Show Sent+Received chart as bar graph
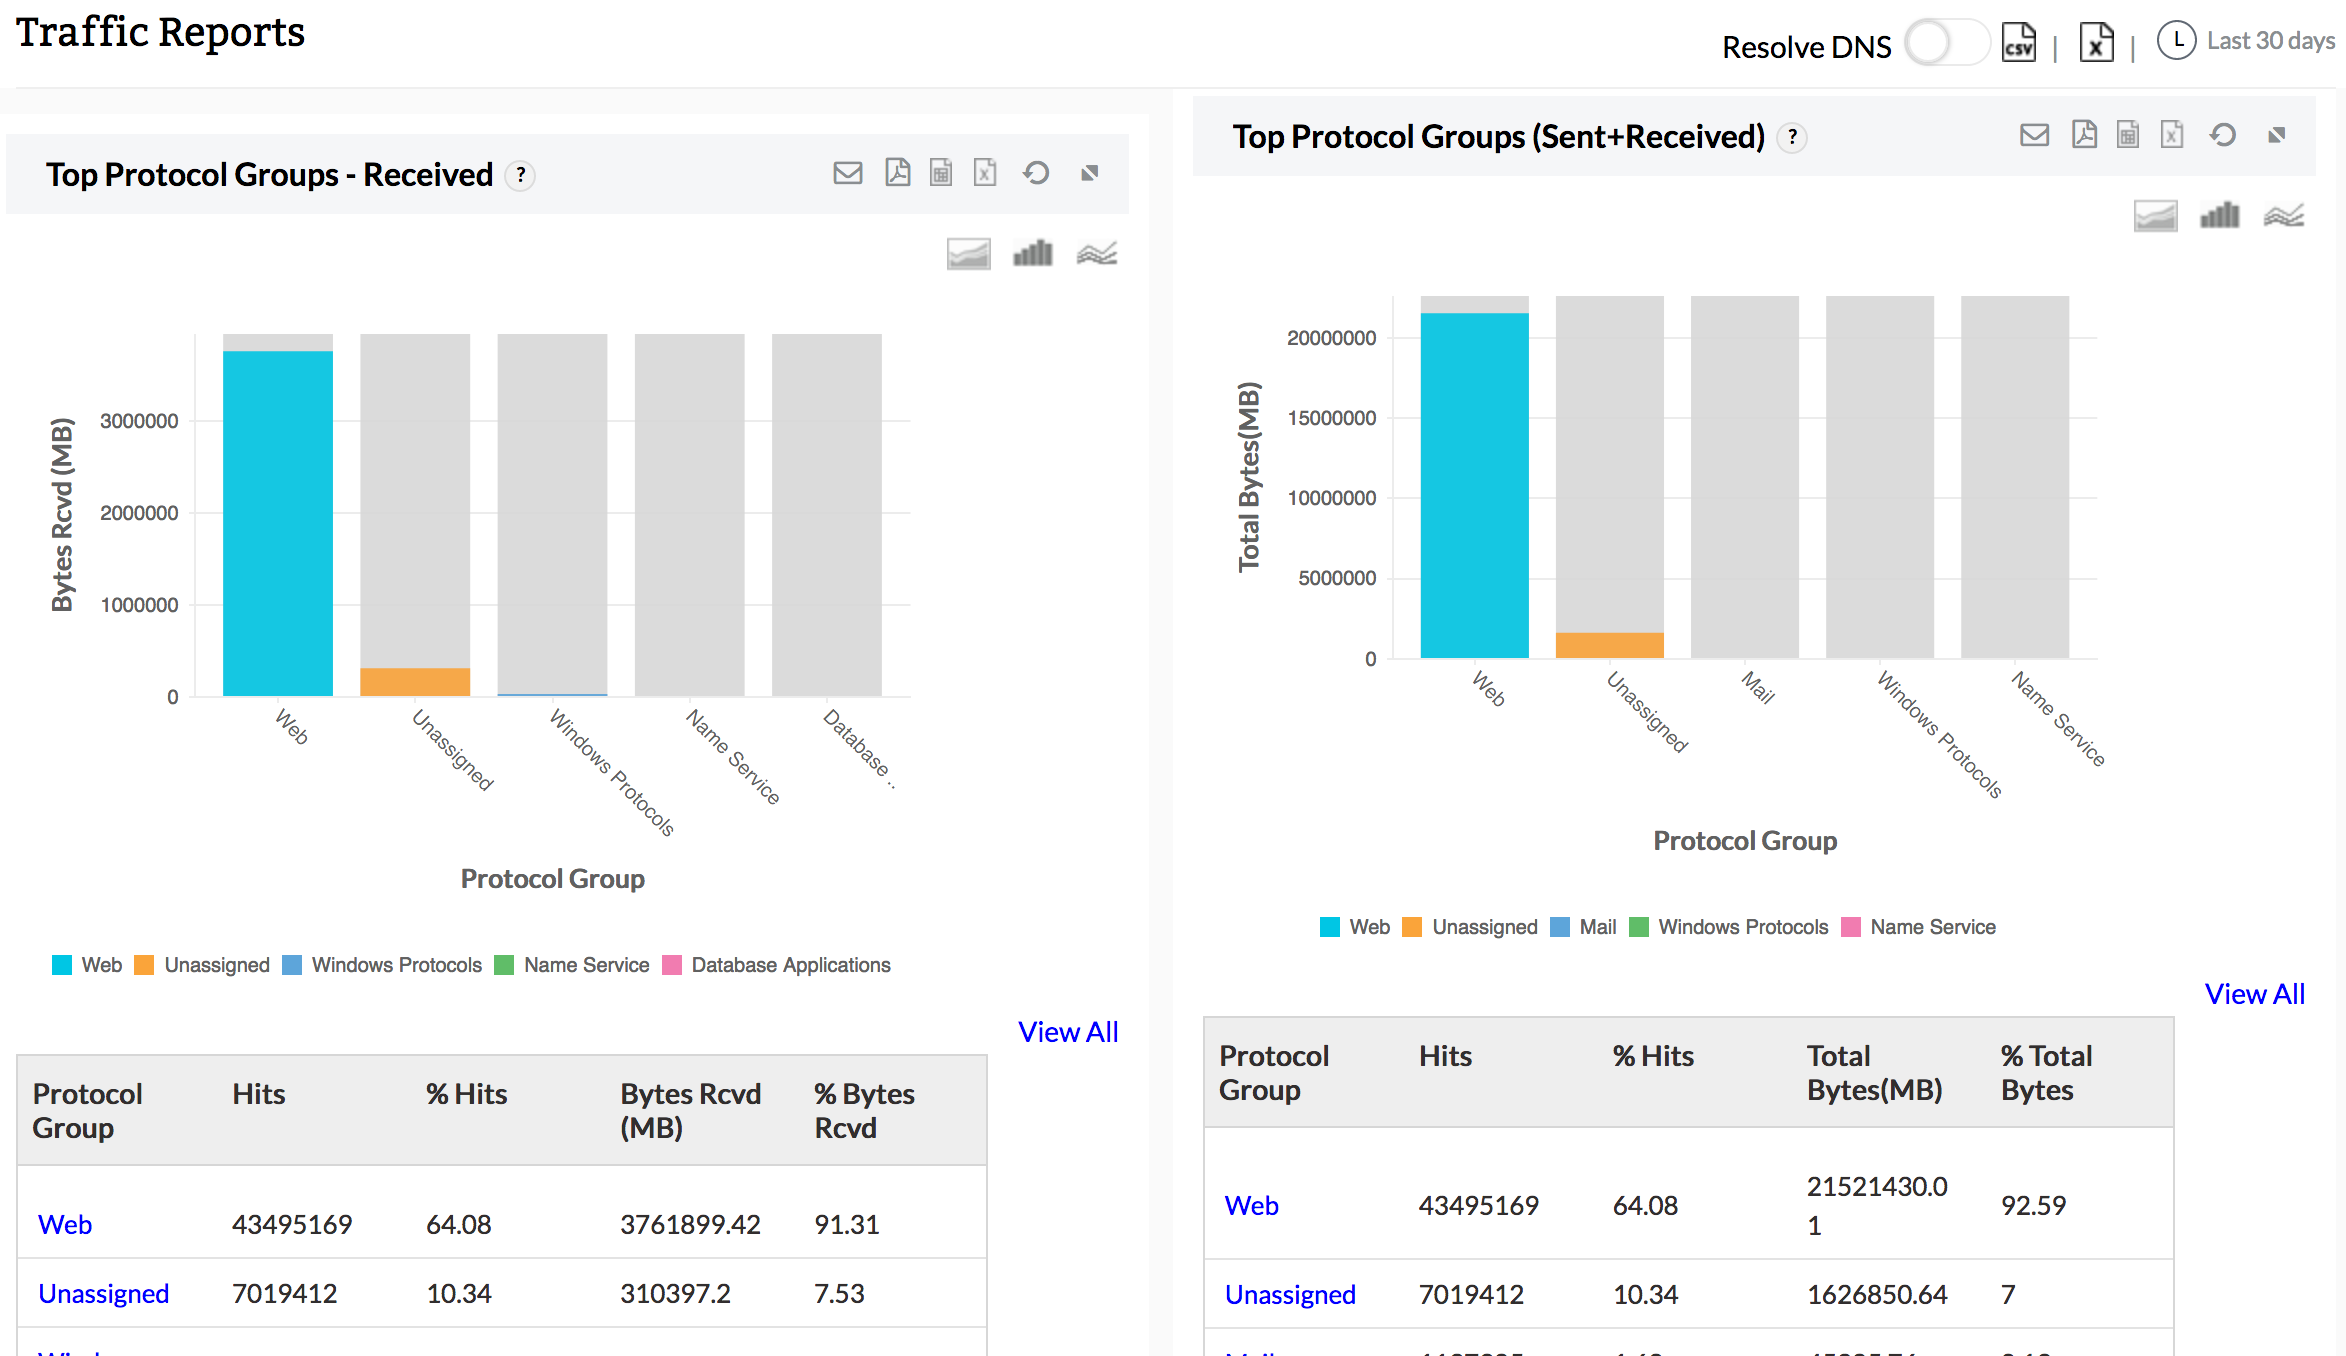2346x1356 pixels. coord(2219,216)
